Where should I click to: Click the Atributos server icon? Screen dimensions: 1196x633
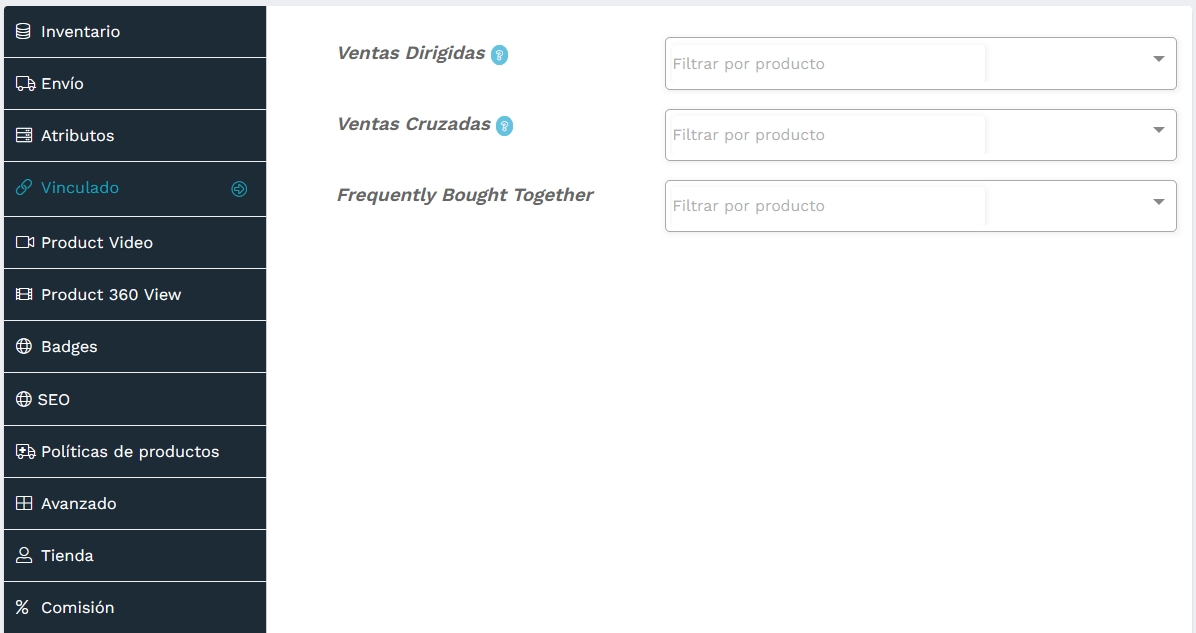(24, 136)
